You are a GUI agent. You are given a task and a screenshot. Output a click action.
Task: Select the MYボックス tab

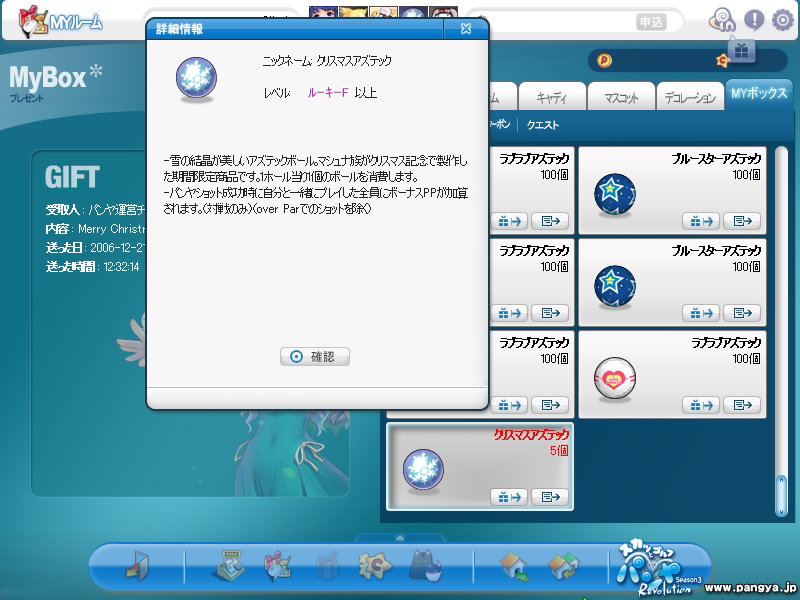(759, 94)
